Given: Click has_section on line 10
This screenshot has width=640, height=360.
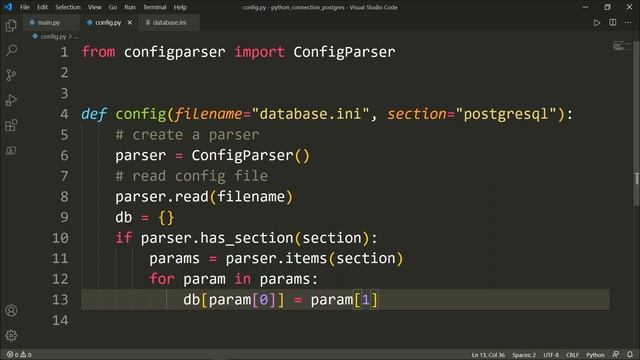Looking at the screenshot, I should [247, 238].
